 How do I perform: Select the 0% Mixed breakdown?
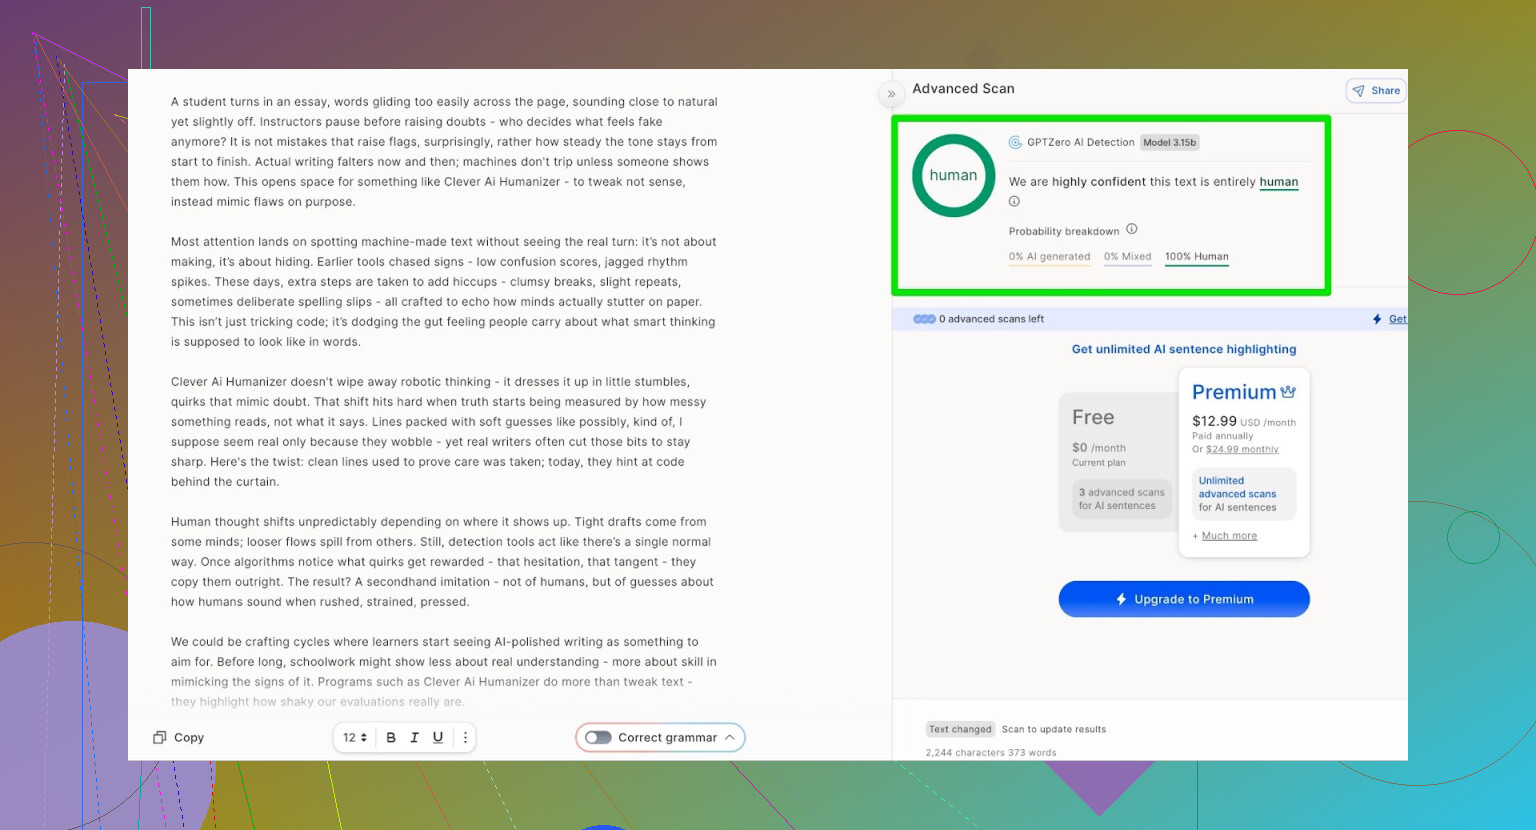click(1127, 257)
